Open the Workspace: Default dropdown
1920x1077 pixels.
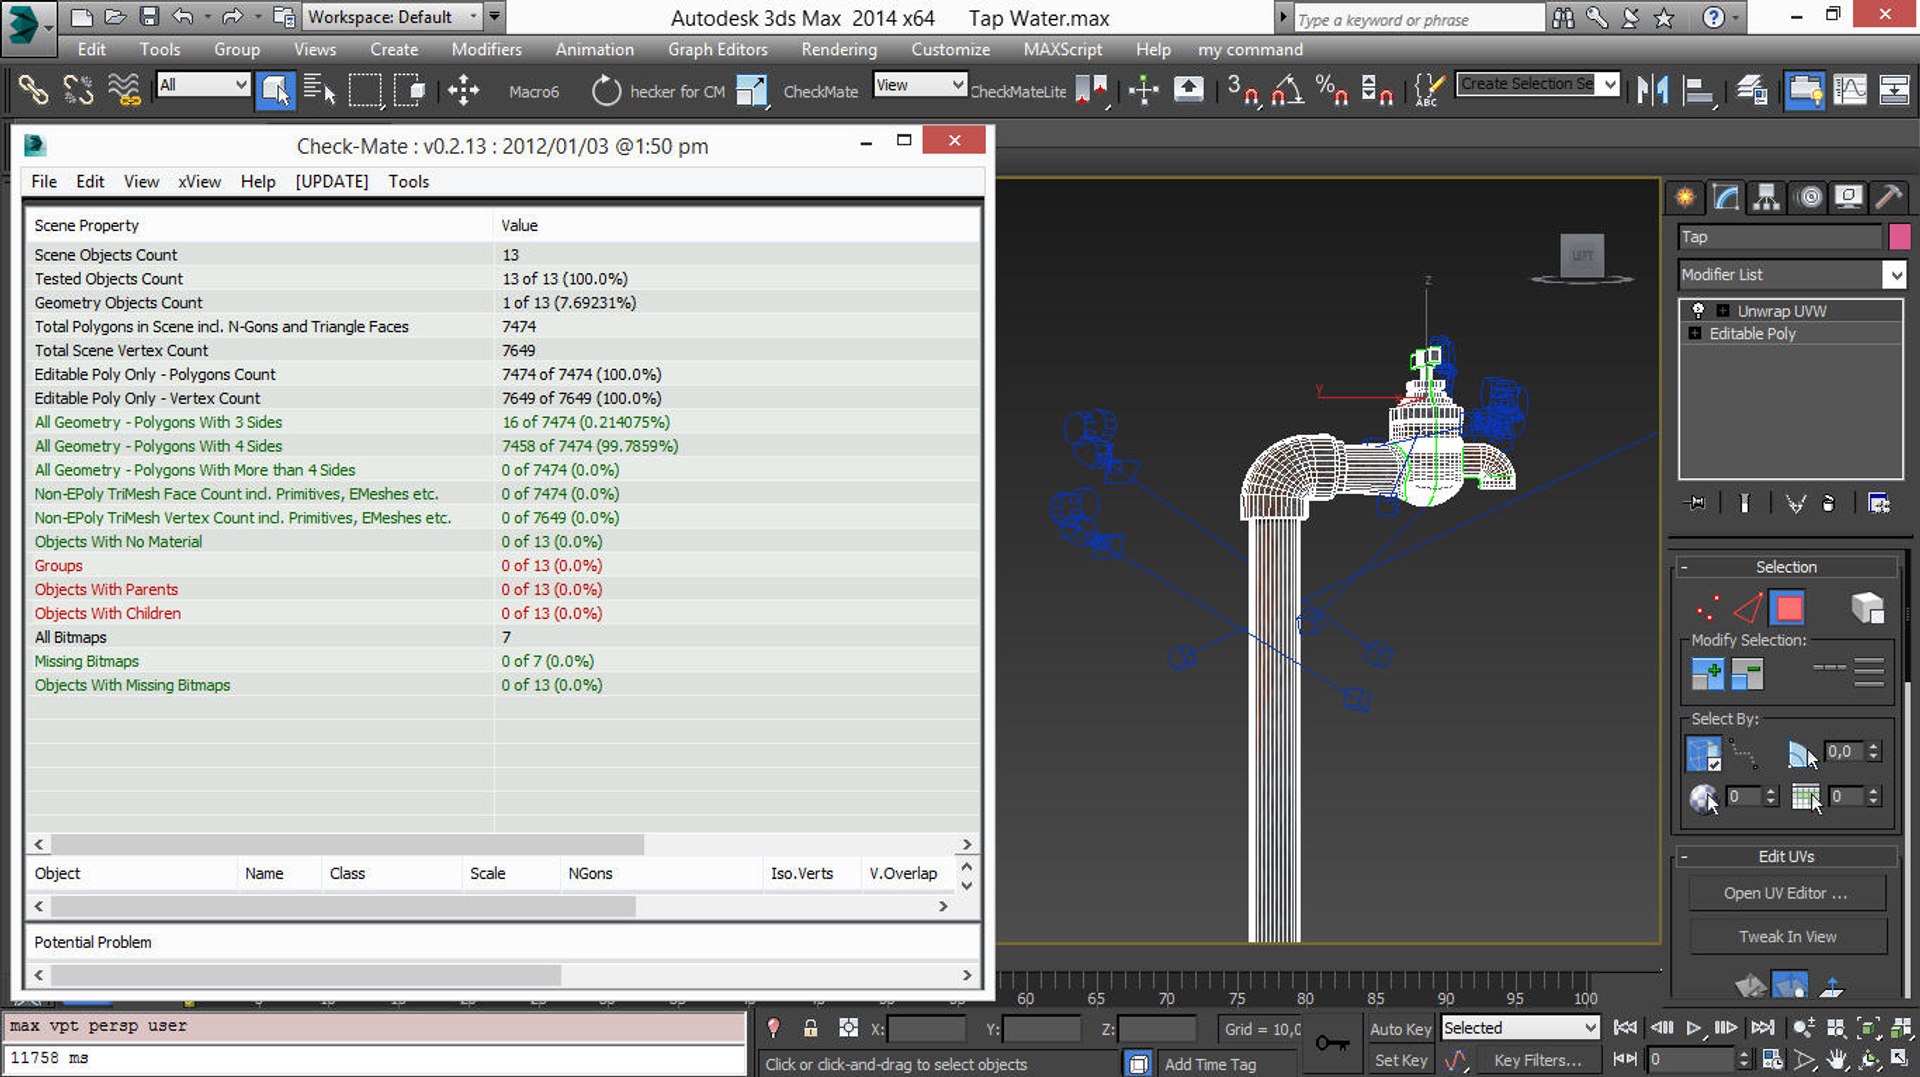(x=391, y=17)
